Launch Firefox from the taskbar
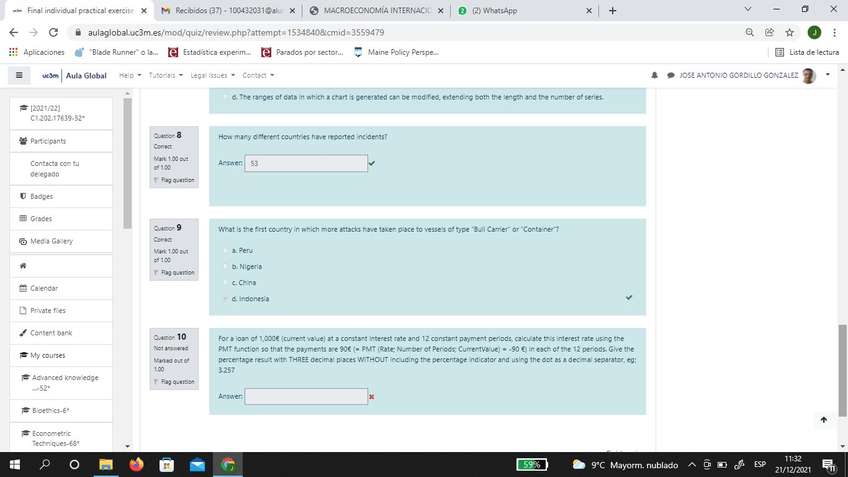Image resolution: width=848 pixels, height=477 pixels. coord(136,465)
